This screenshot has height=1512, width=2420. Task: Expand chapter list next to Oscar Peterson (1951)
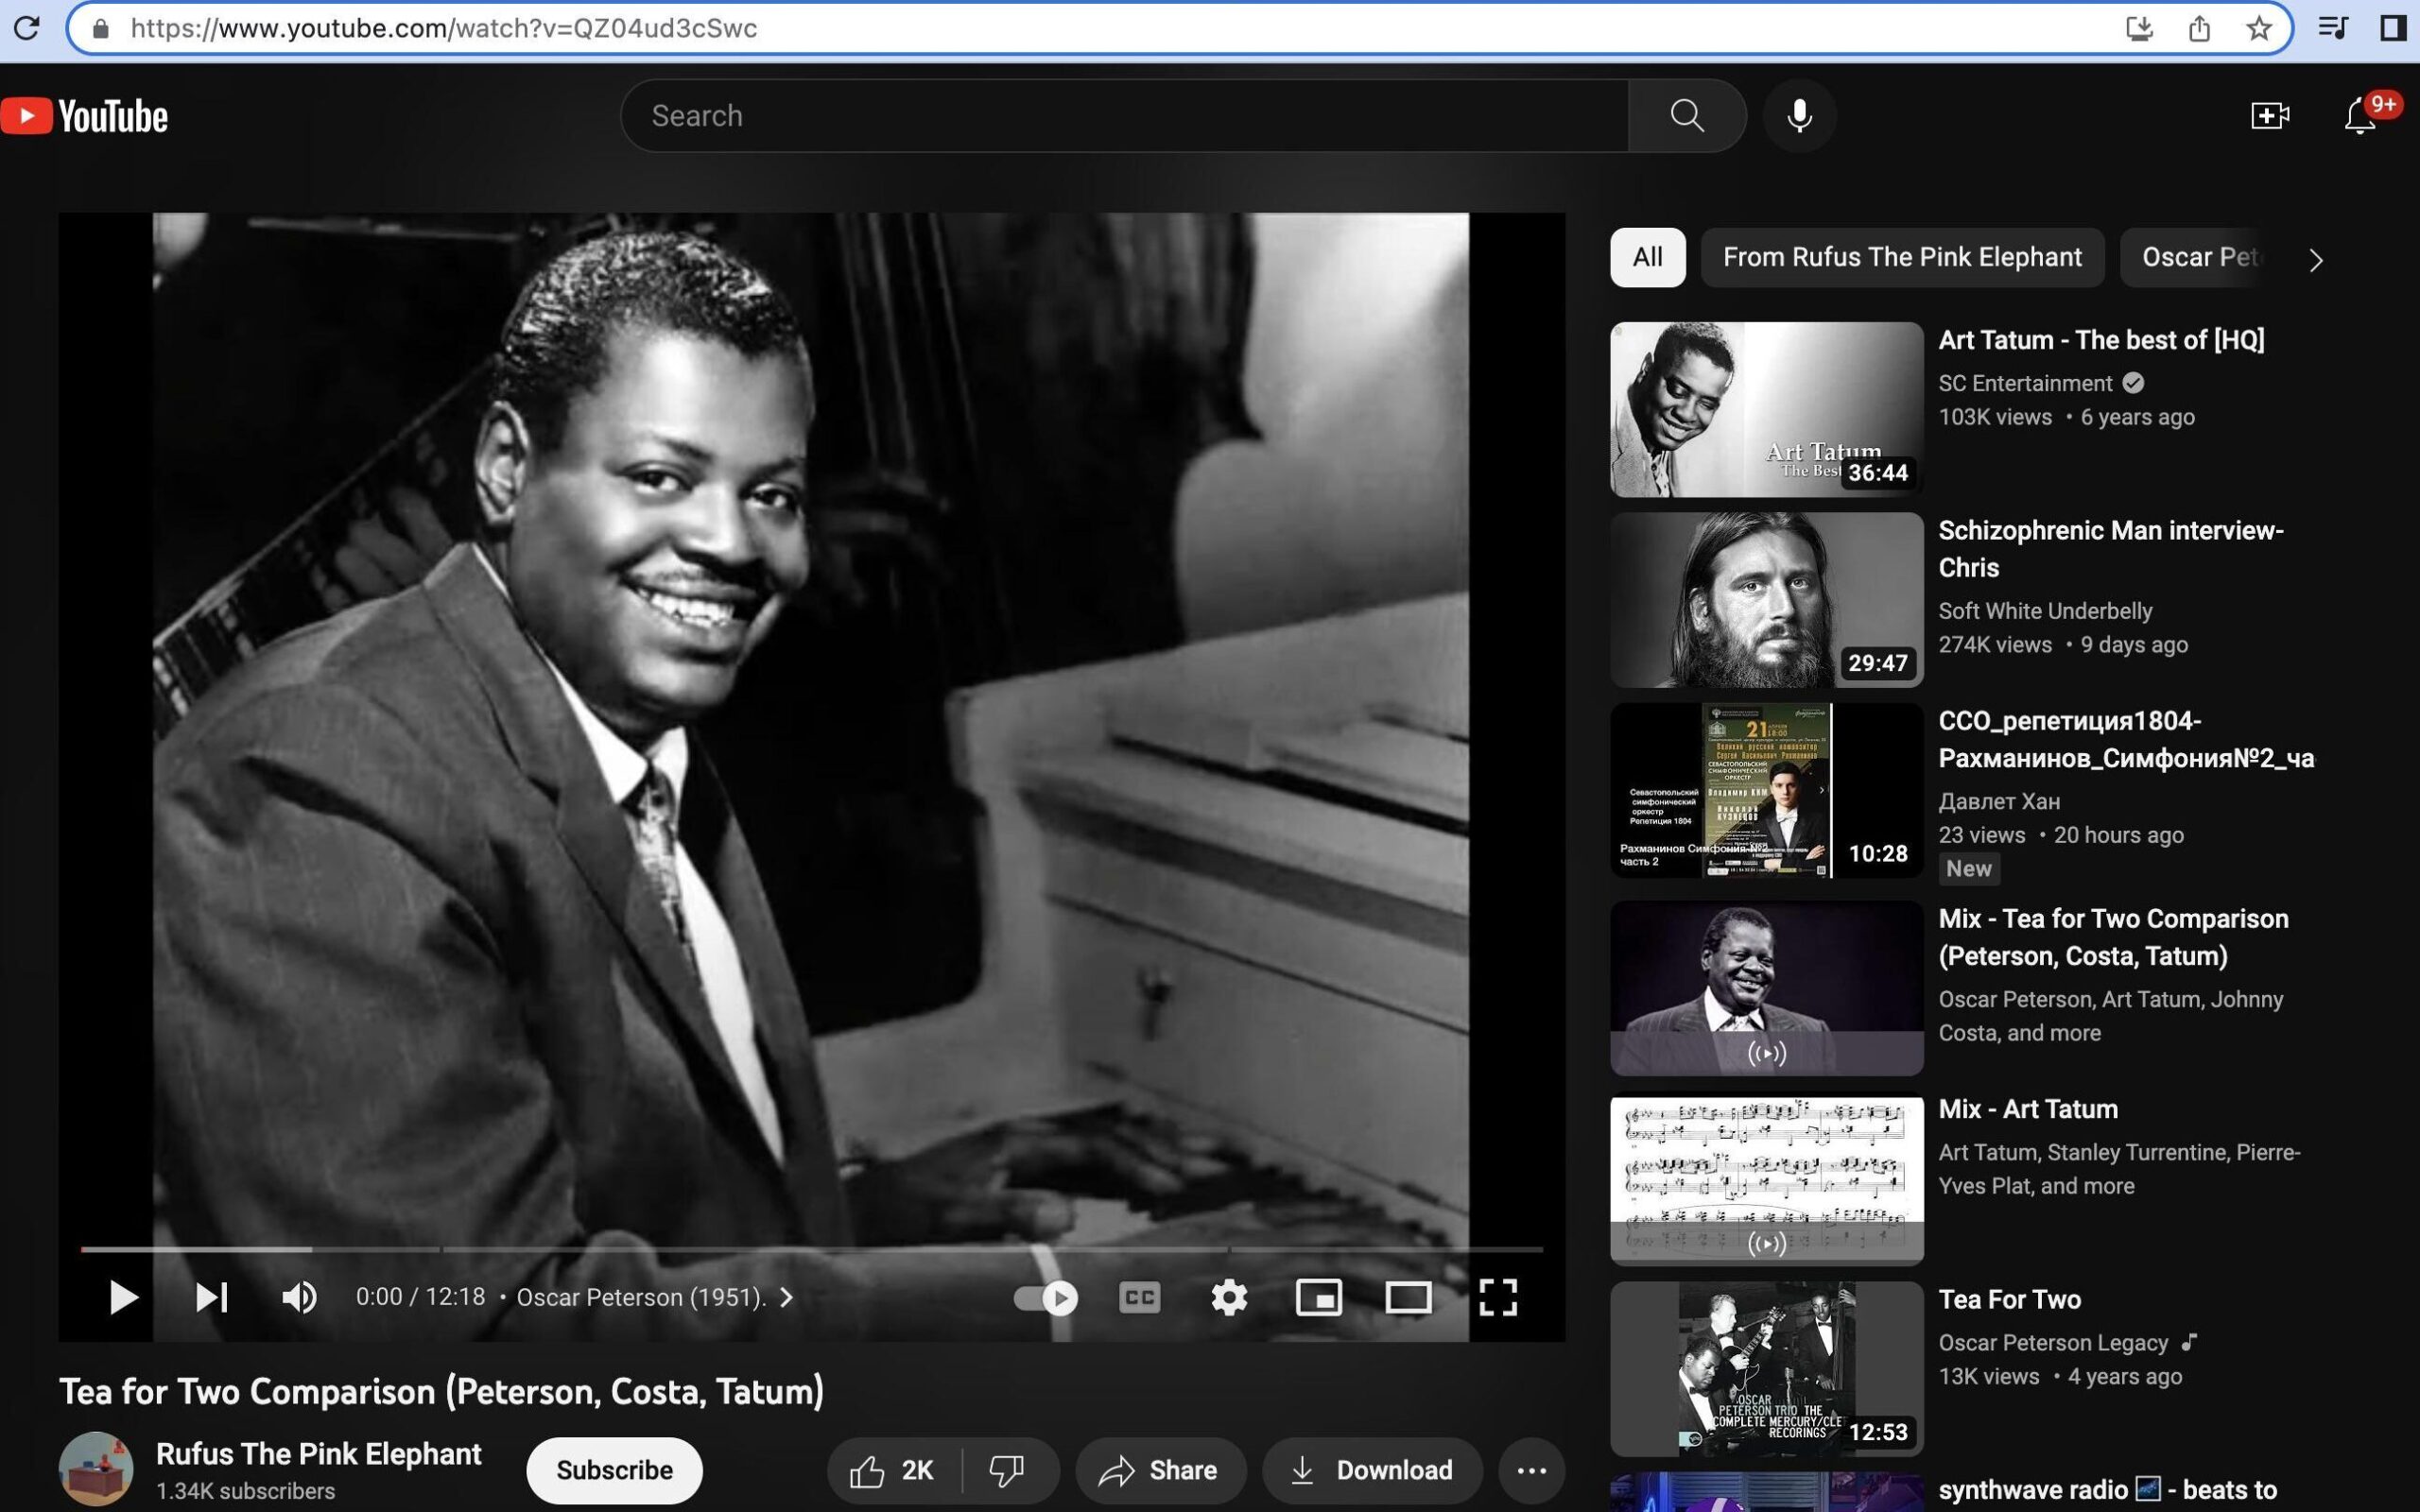click(787, 1297)
